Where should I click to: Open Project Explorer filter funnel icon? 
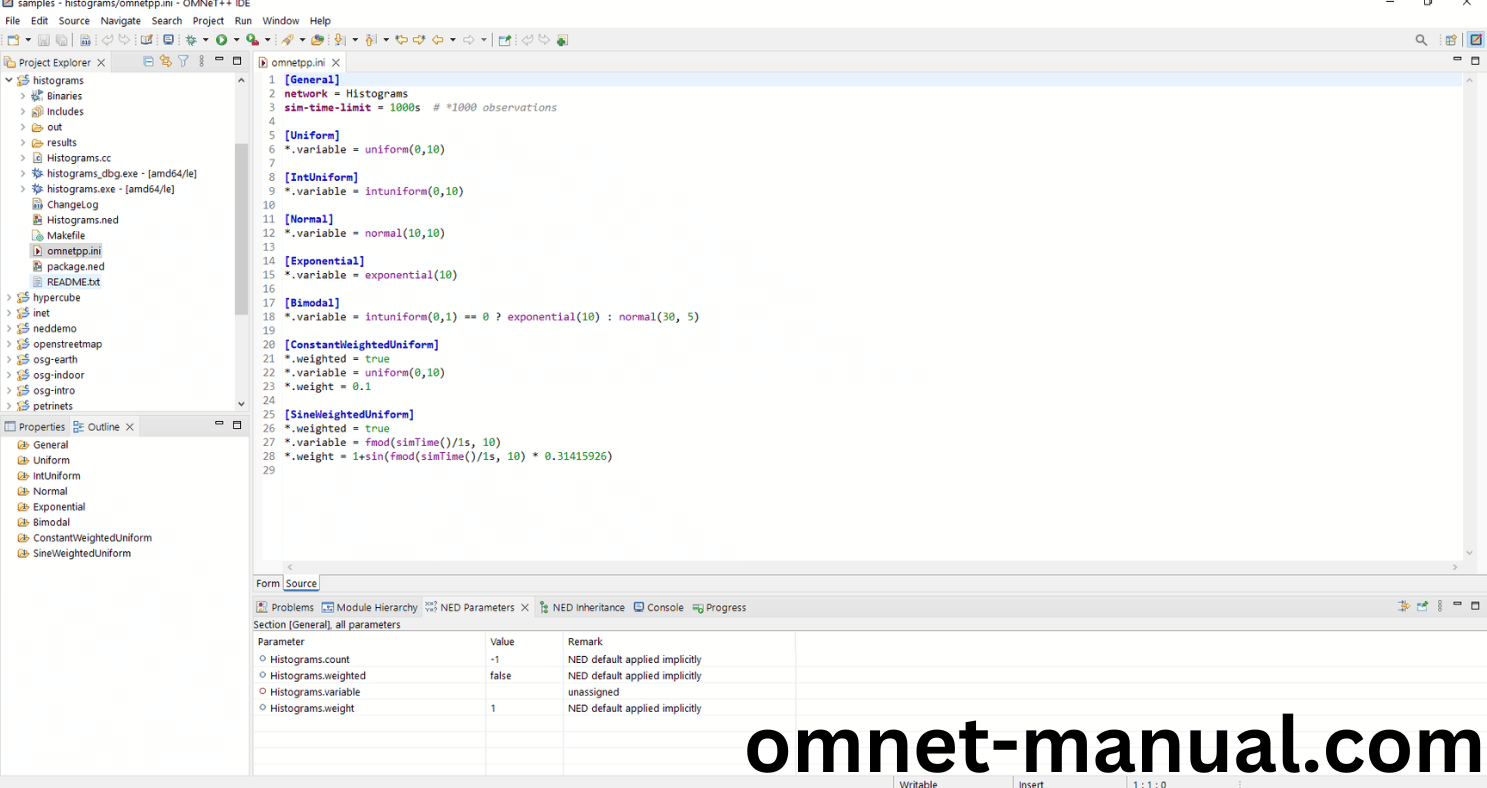coord(183,62)
